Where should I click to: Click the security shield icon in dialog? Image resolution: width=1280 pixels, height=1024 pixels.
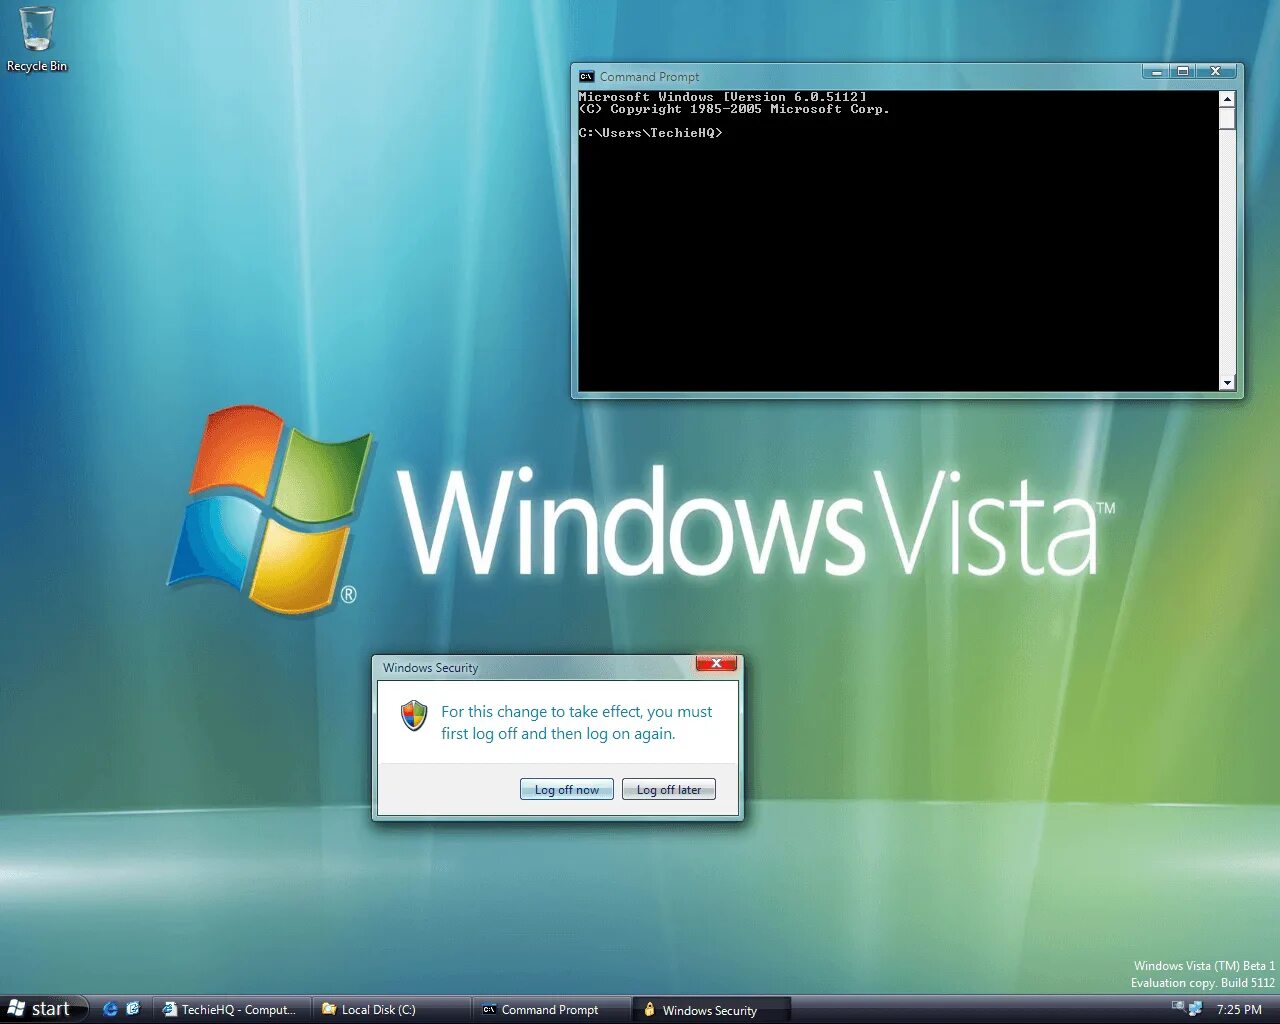(x=414, y=715)
